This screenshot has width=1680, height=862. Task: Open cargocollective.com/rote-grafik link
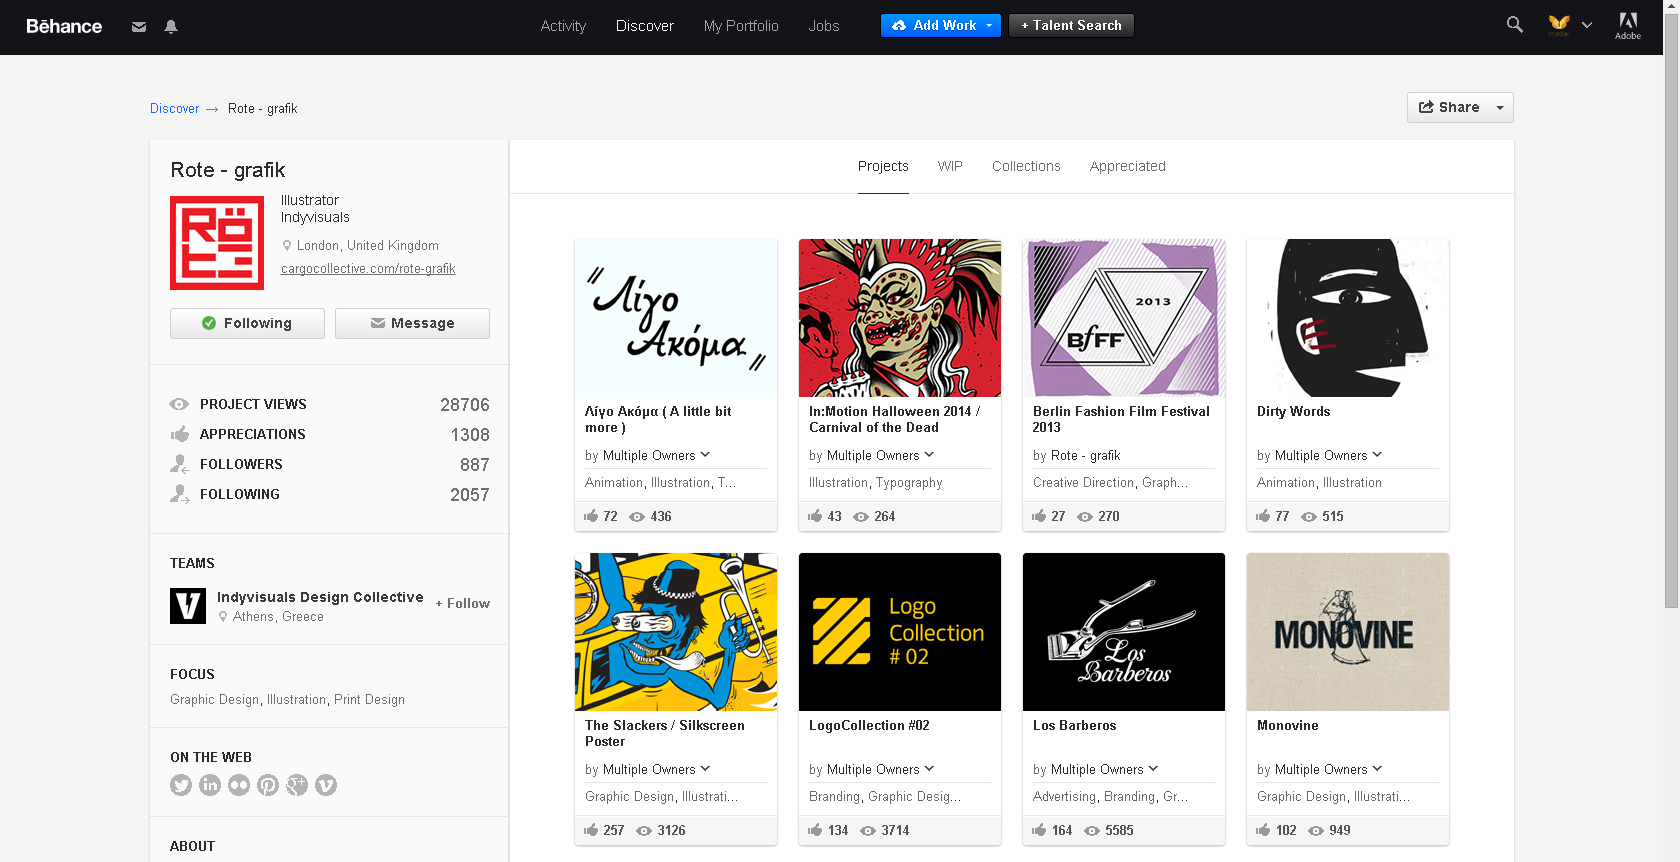coord(368,269)
